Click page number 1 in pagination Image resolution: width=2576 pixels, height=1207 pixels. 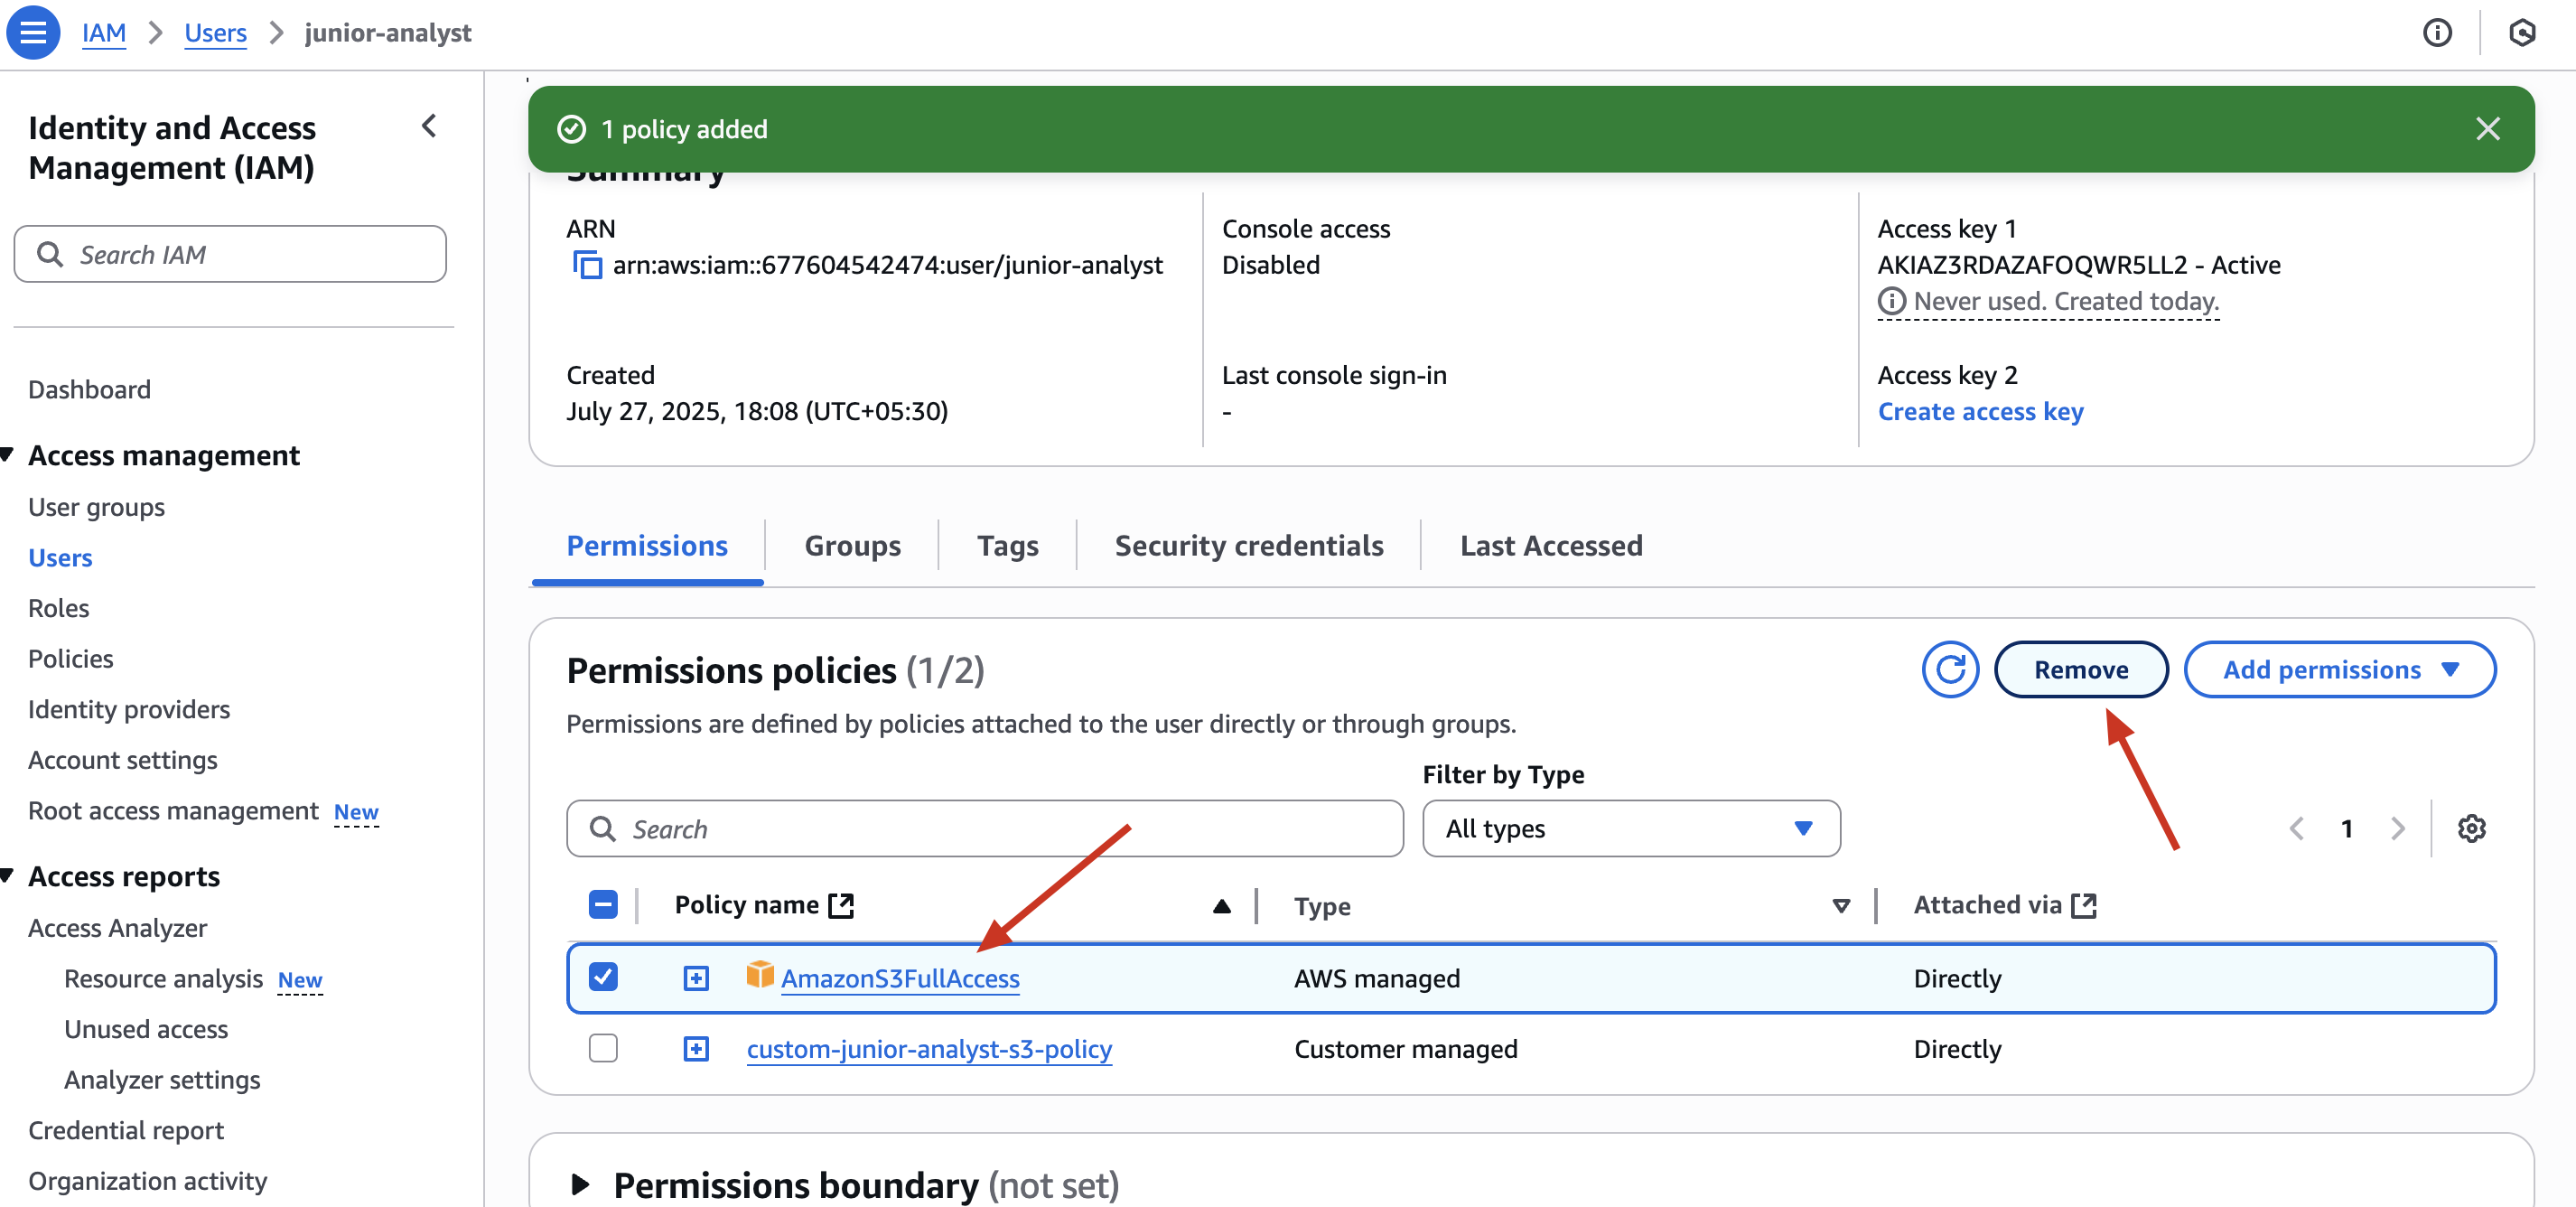pyautogui.click(x=2346, y=828)
